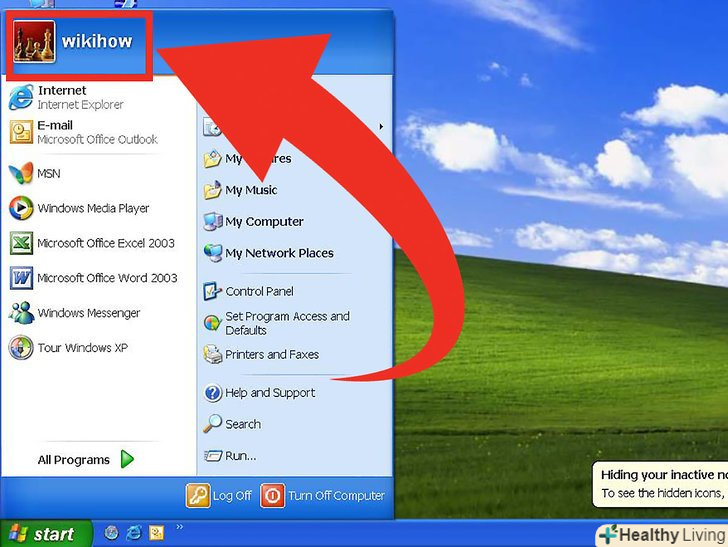
Task: Open the Help and Support label
Action: click(x=270, y=393)
